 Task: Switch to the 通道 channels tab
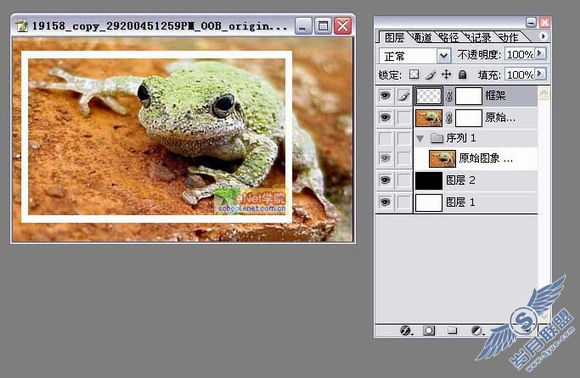pos(421,37)
